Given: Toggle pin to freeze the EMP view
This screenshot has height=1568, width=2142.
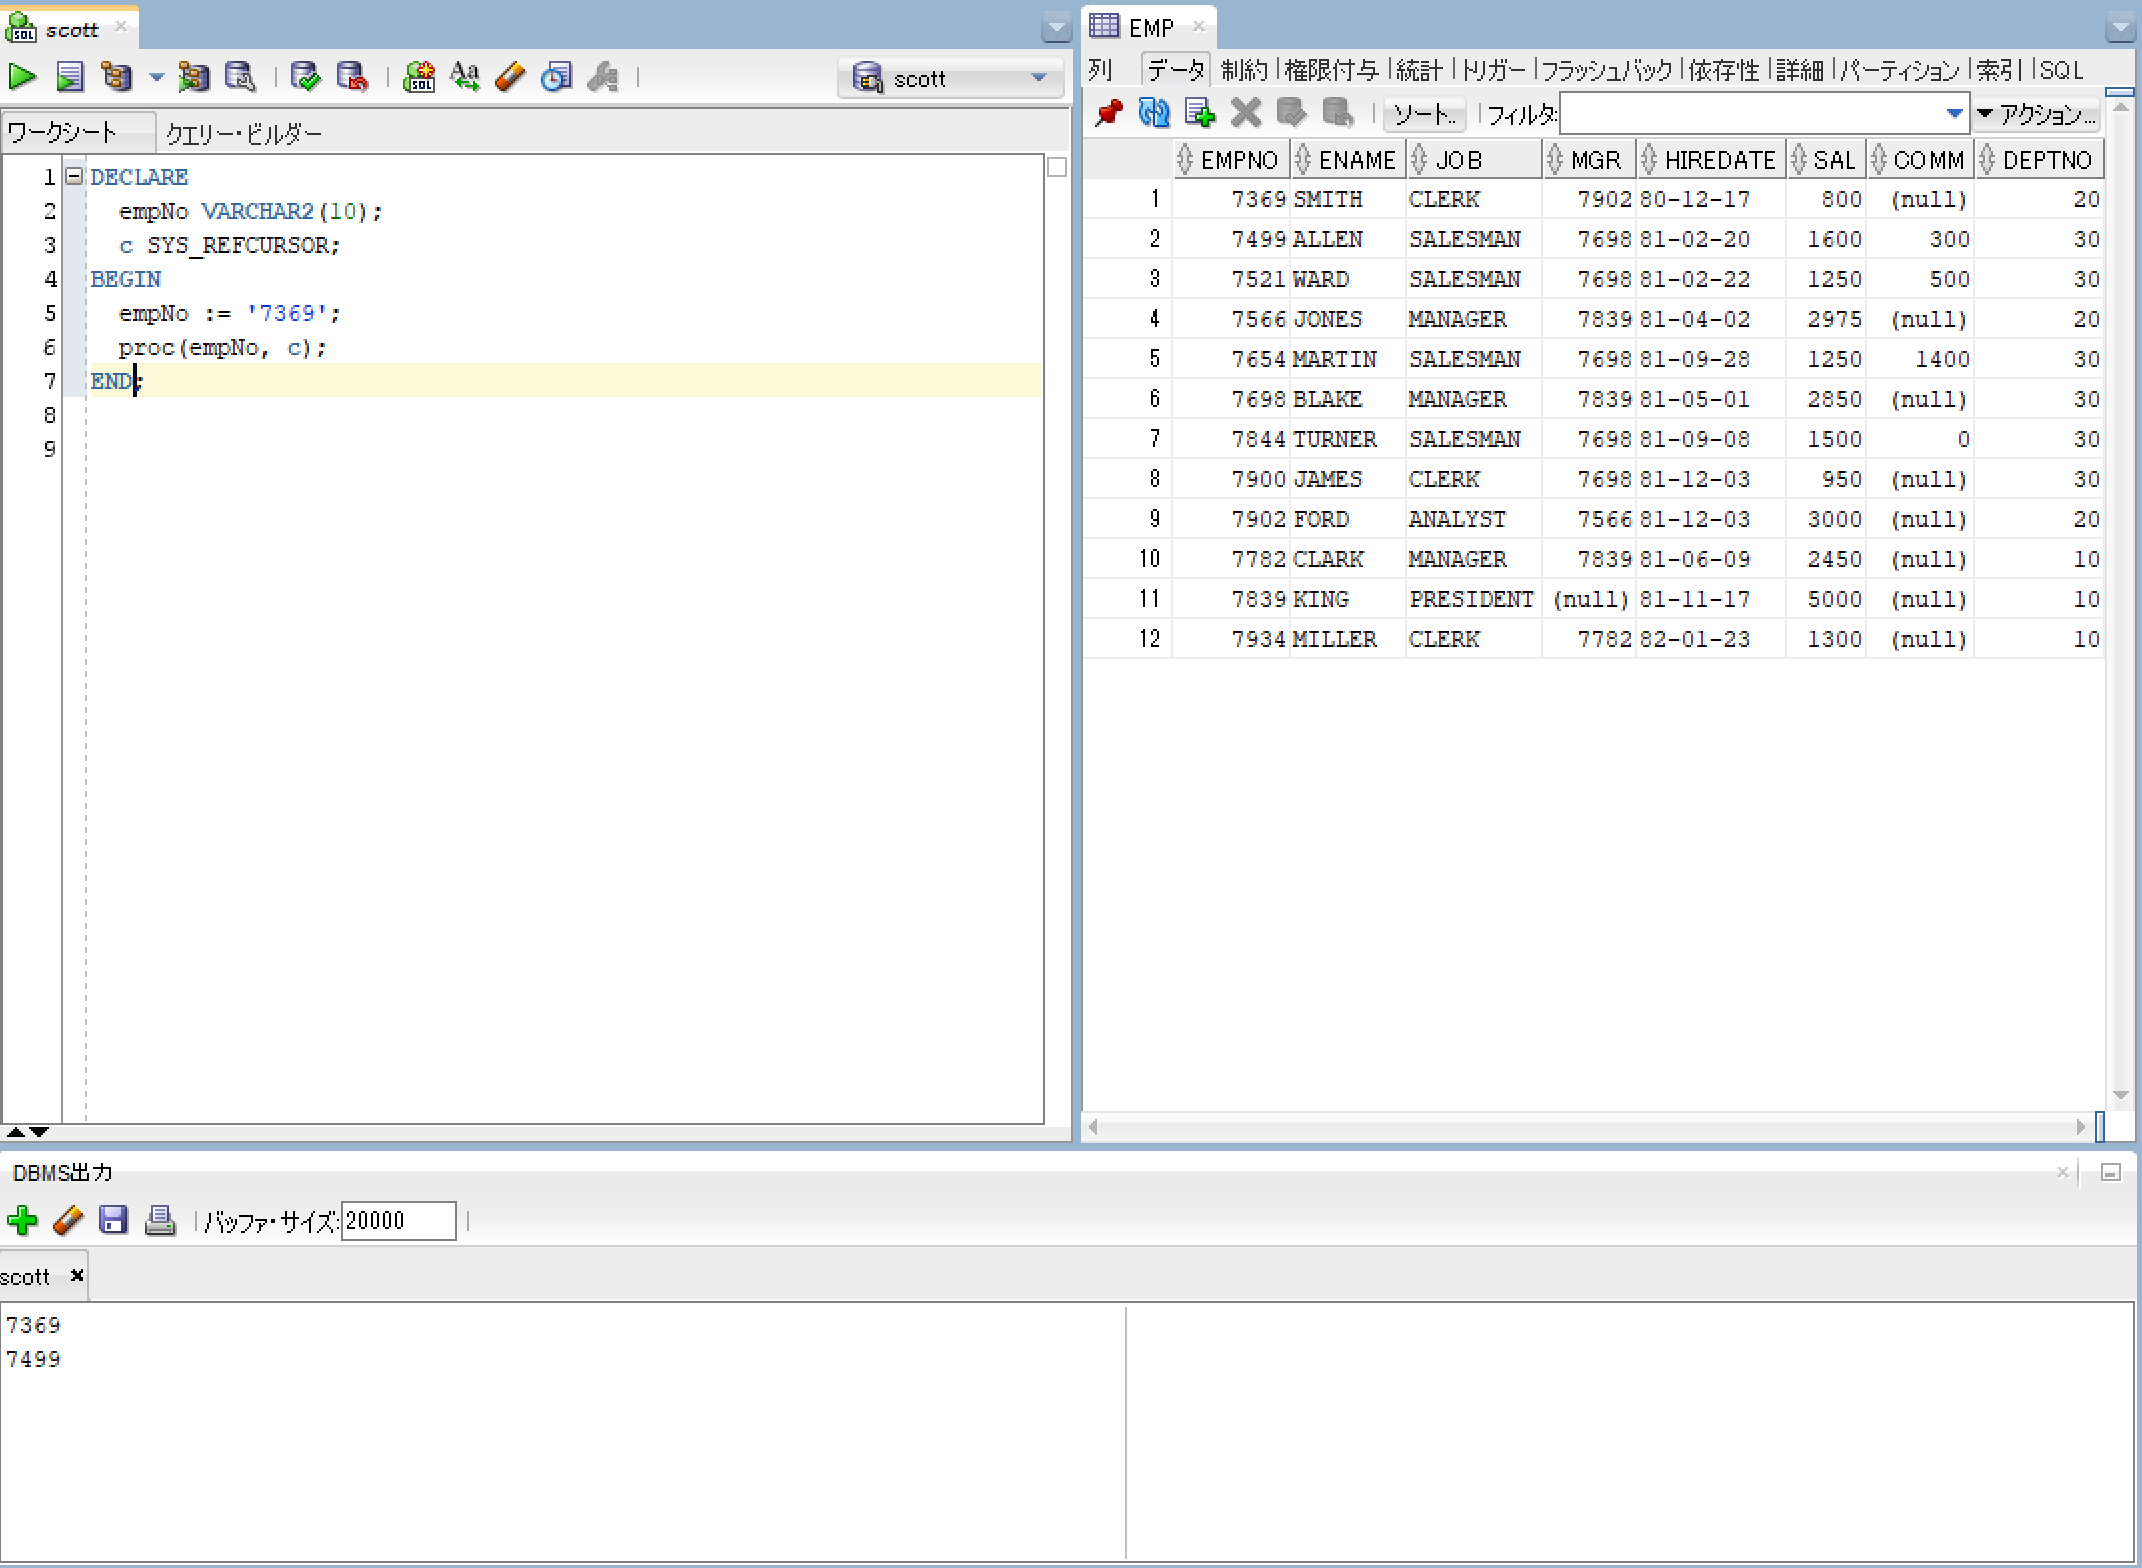Looking at the screenshot, I should click(x=1108, y=113).
